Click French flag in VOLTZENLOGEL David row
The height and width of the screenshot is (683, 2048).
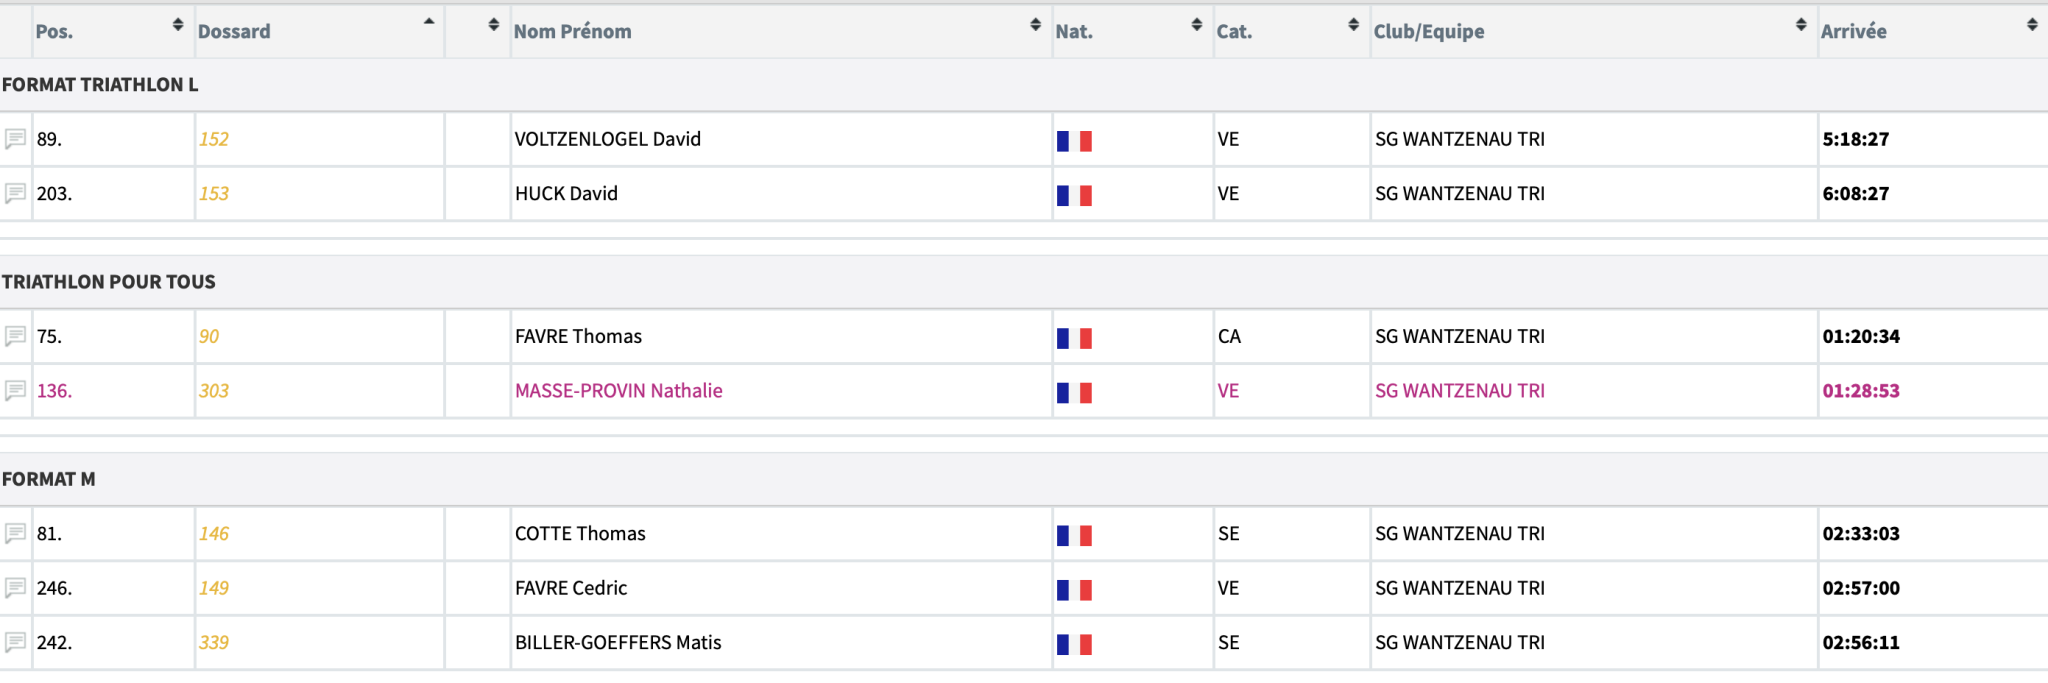point(1074,141)
